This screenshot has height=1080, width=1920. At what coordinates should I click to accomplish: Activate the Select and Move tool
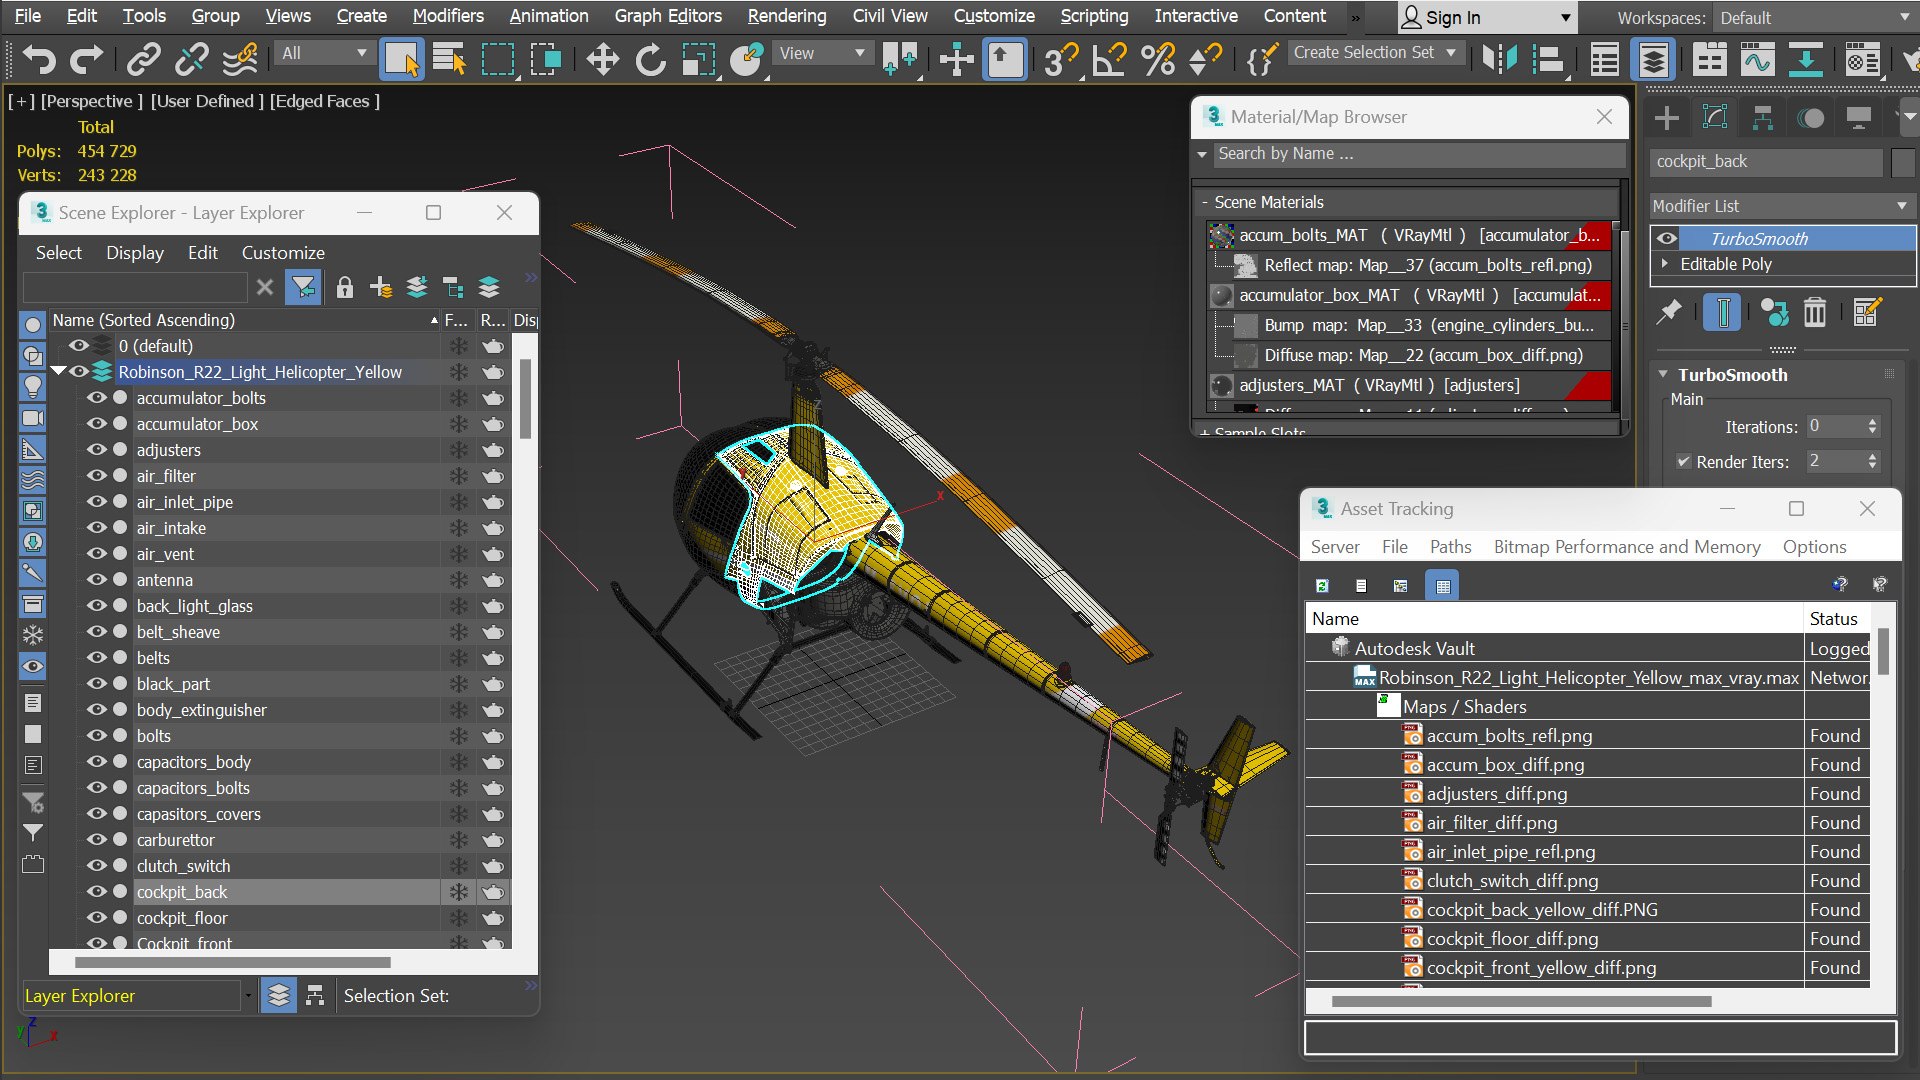tap(602, 59)
